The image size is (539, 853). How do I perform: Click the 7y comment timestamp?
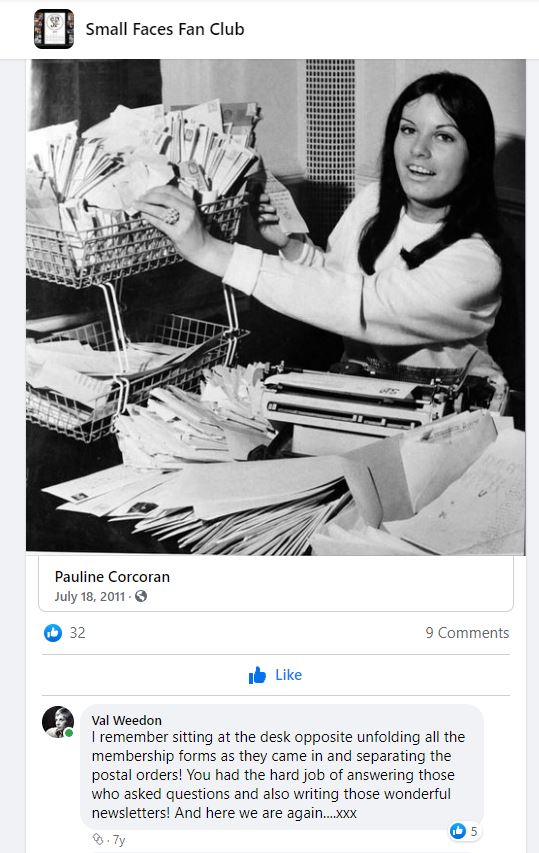(x=119, y=840)
